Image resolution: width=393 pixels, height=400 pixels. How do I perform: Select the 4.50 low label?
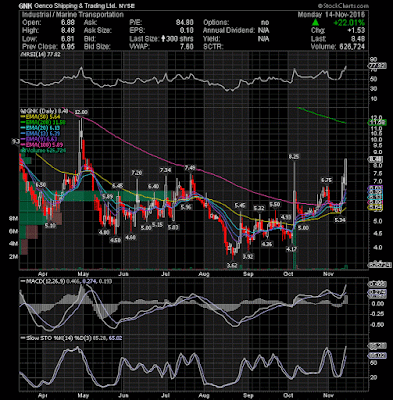click(x=115, y=240)
